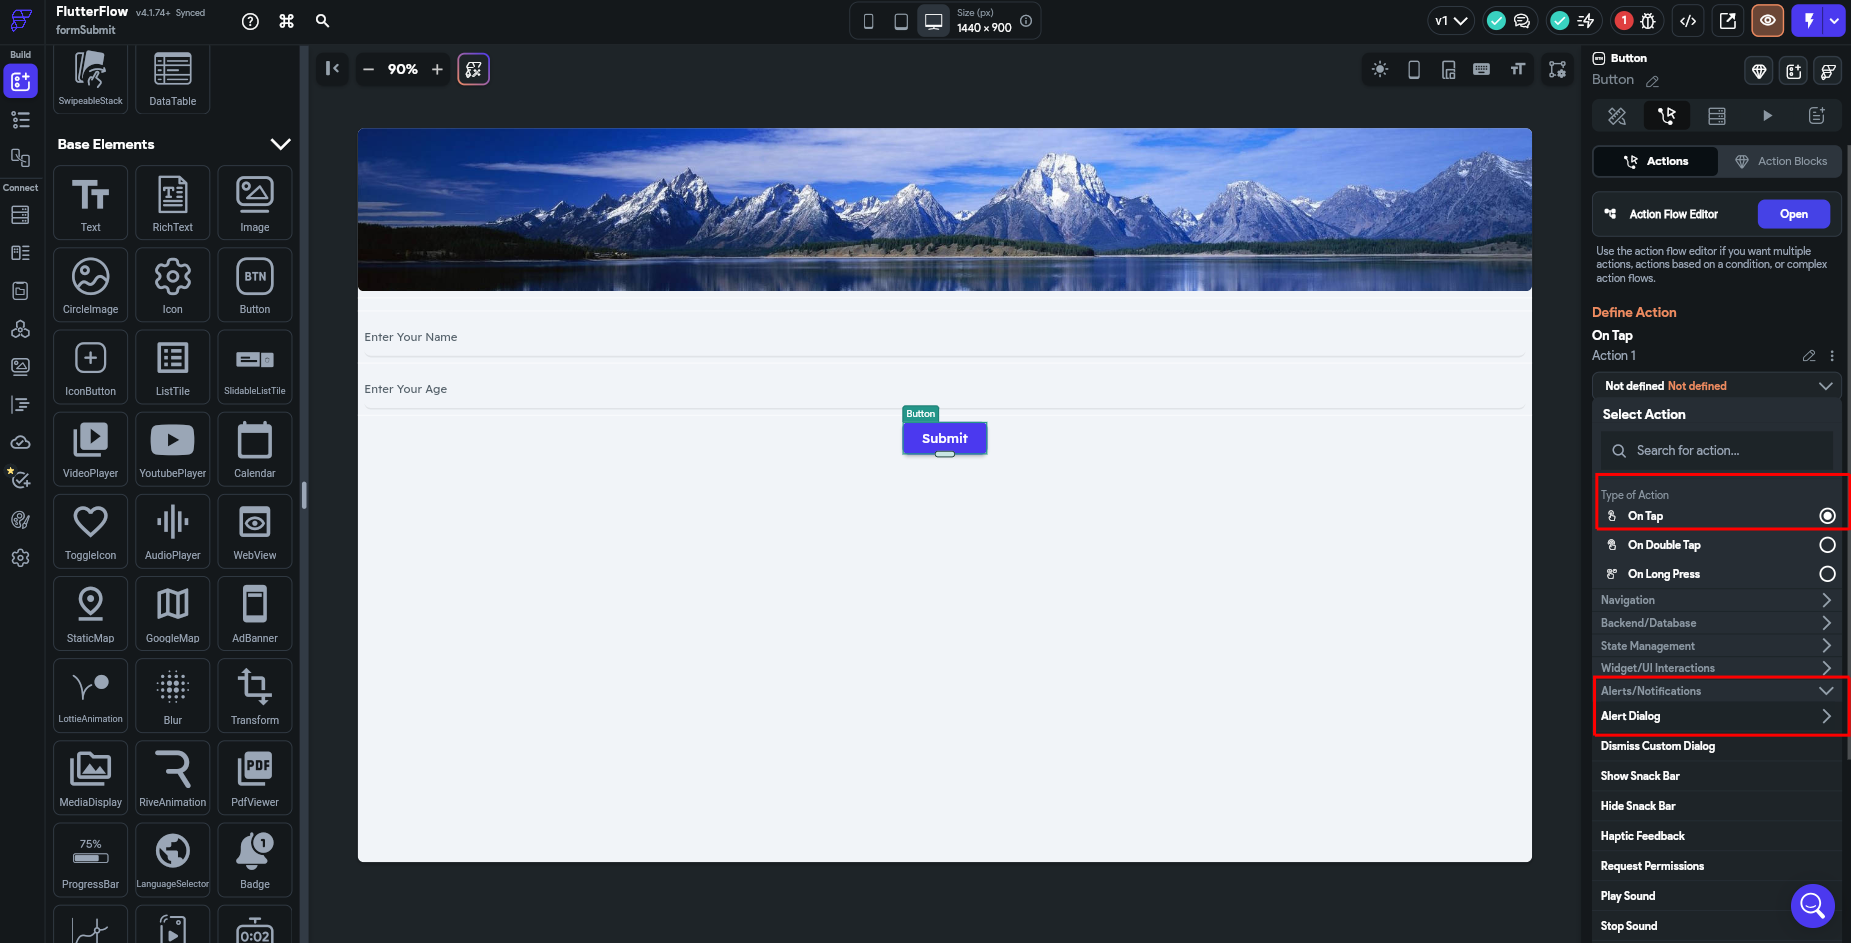Screen dimensions: 1851x943
Task: Collapse the Base Elements section
Action: click(x=280, y=144)
